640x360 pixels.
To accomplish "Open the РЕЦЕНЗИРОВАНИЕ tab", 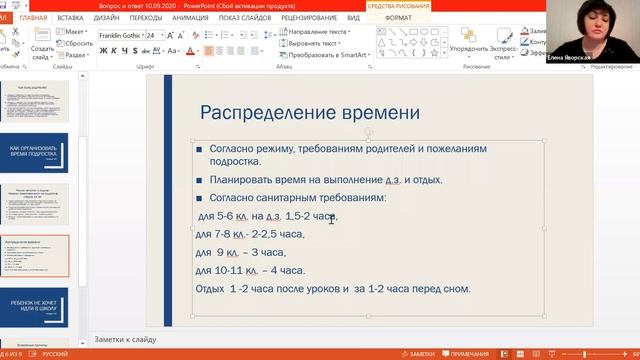I will click(309, 18).
